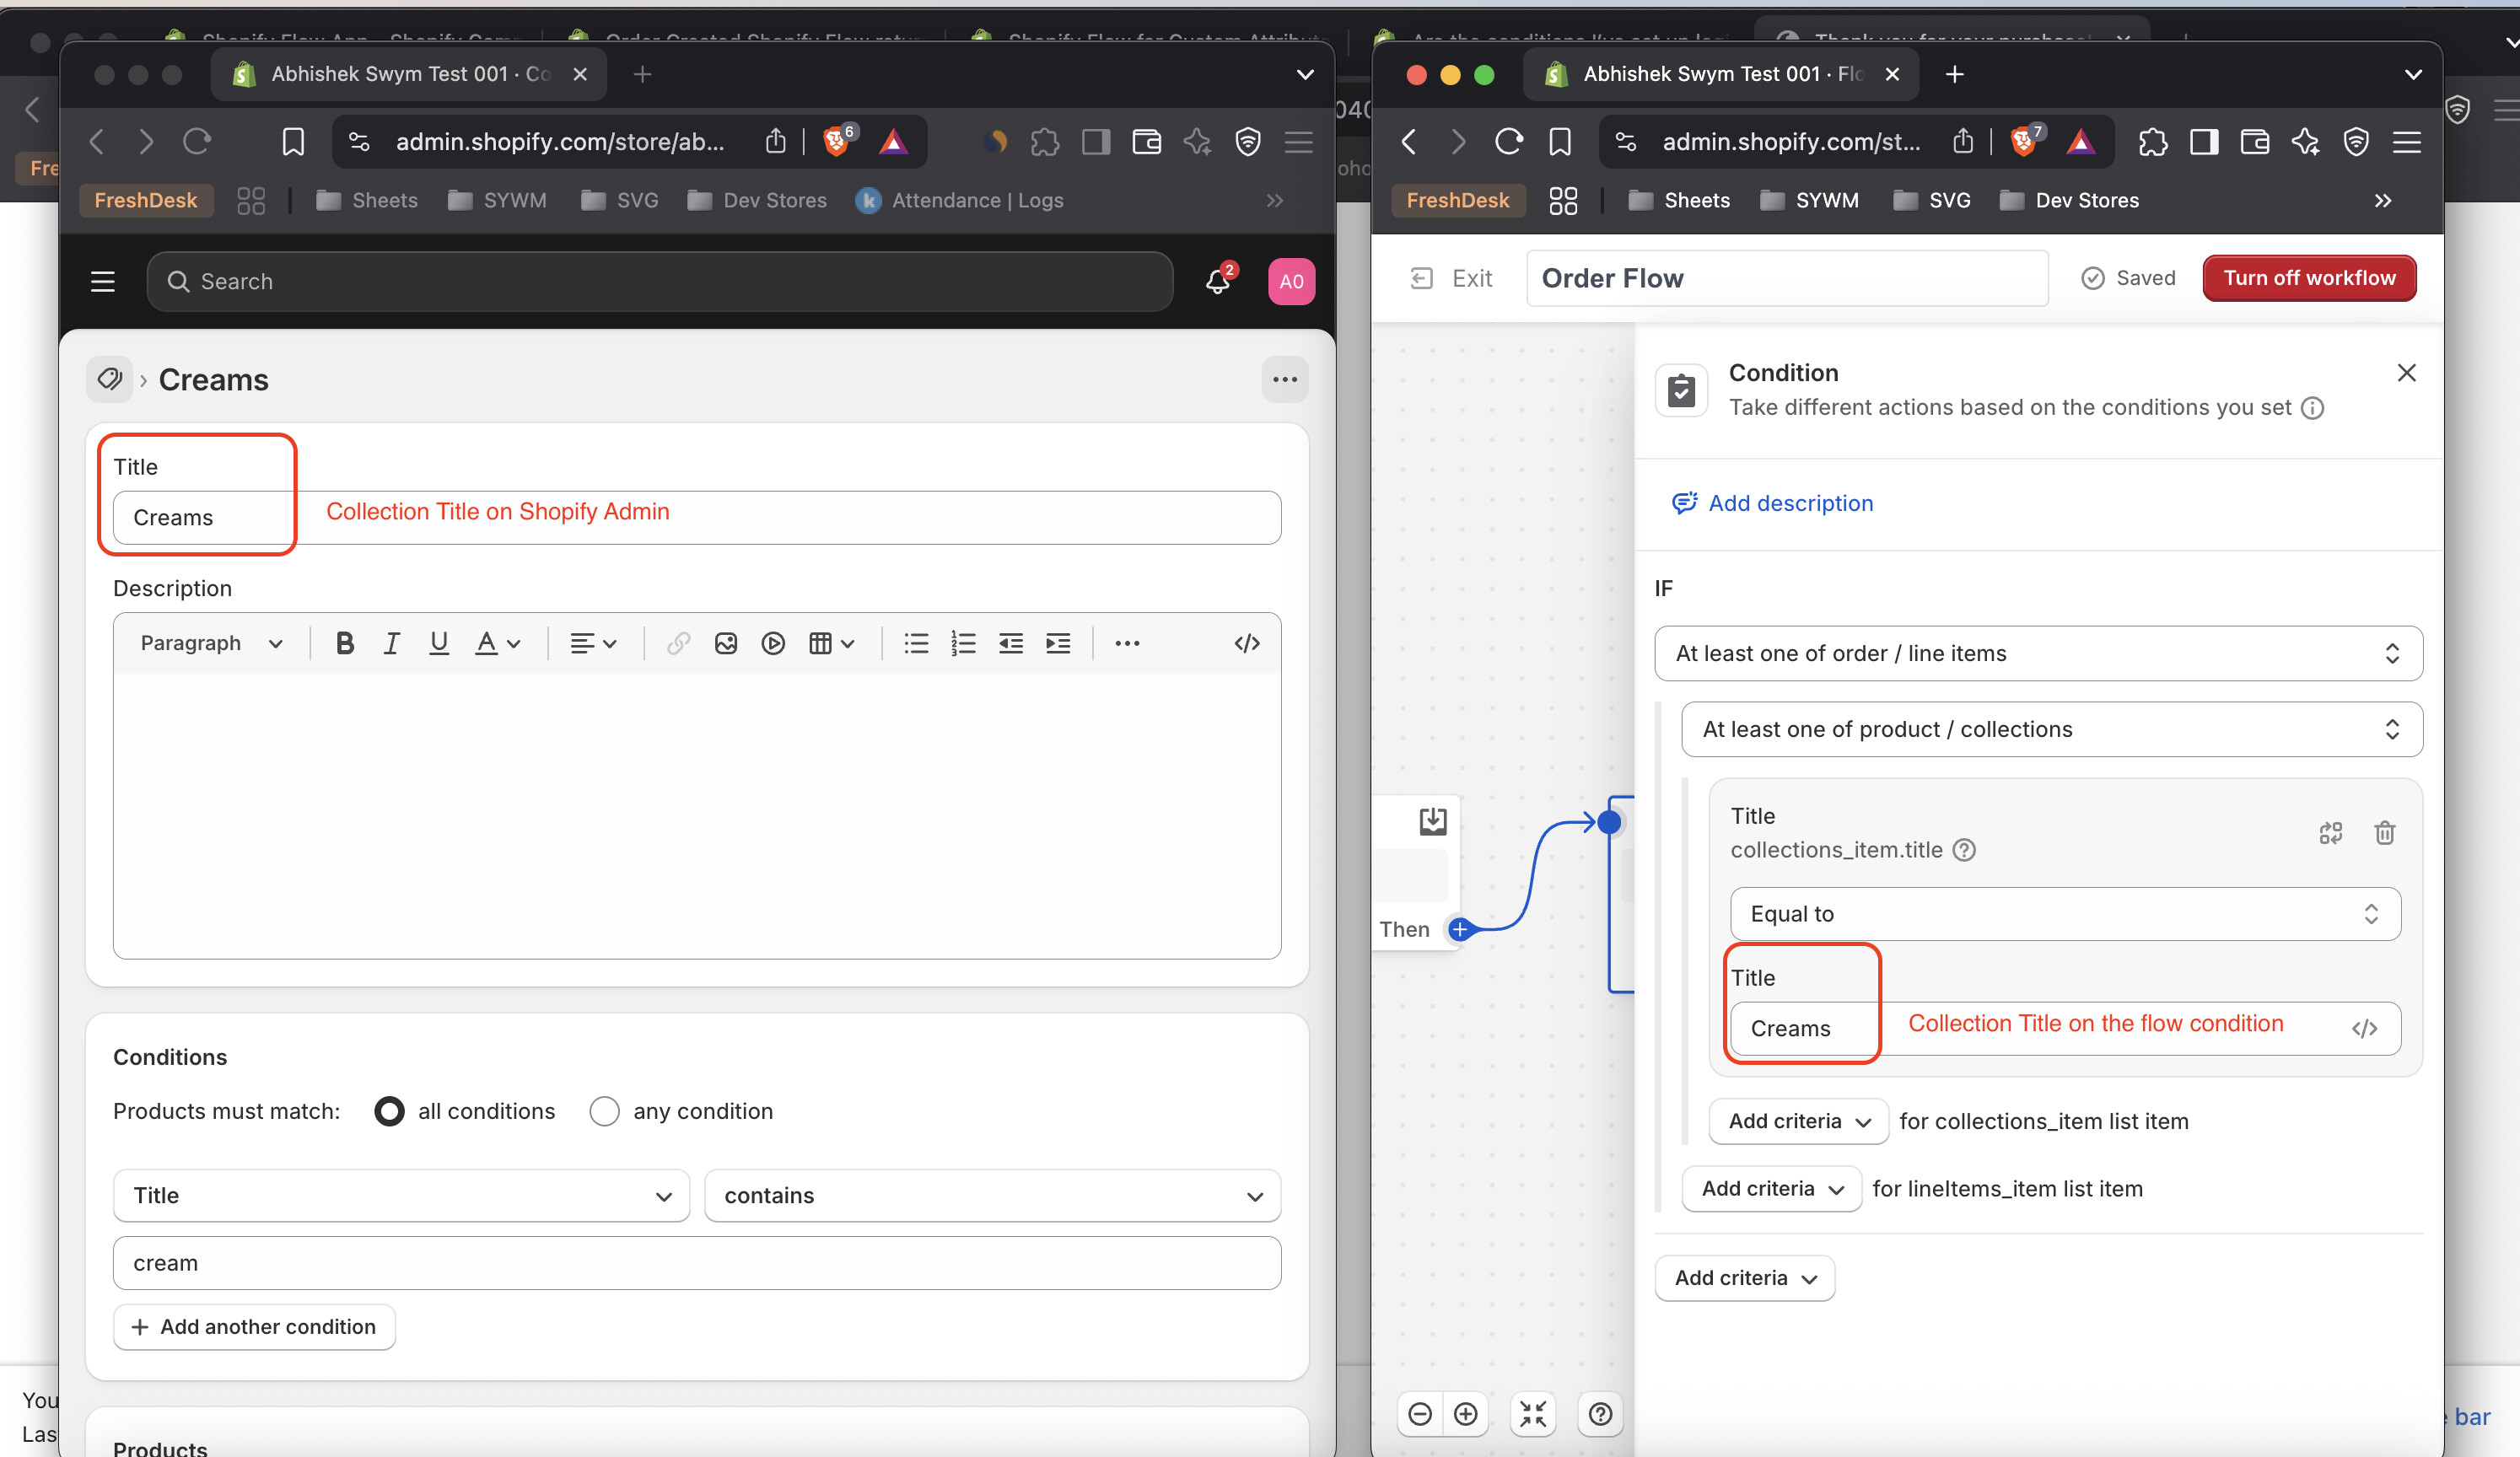Open workflow help button
Viewport: 2520px width, 1457px height.
coord(1600,1413)
